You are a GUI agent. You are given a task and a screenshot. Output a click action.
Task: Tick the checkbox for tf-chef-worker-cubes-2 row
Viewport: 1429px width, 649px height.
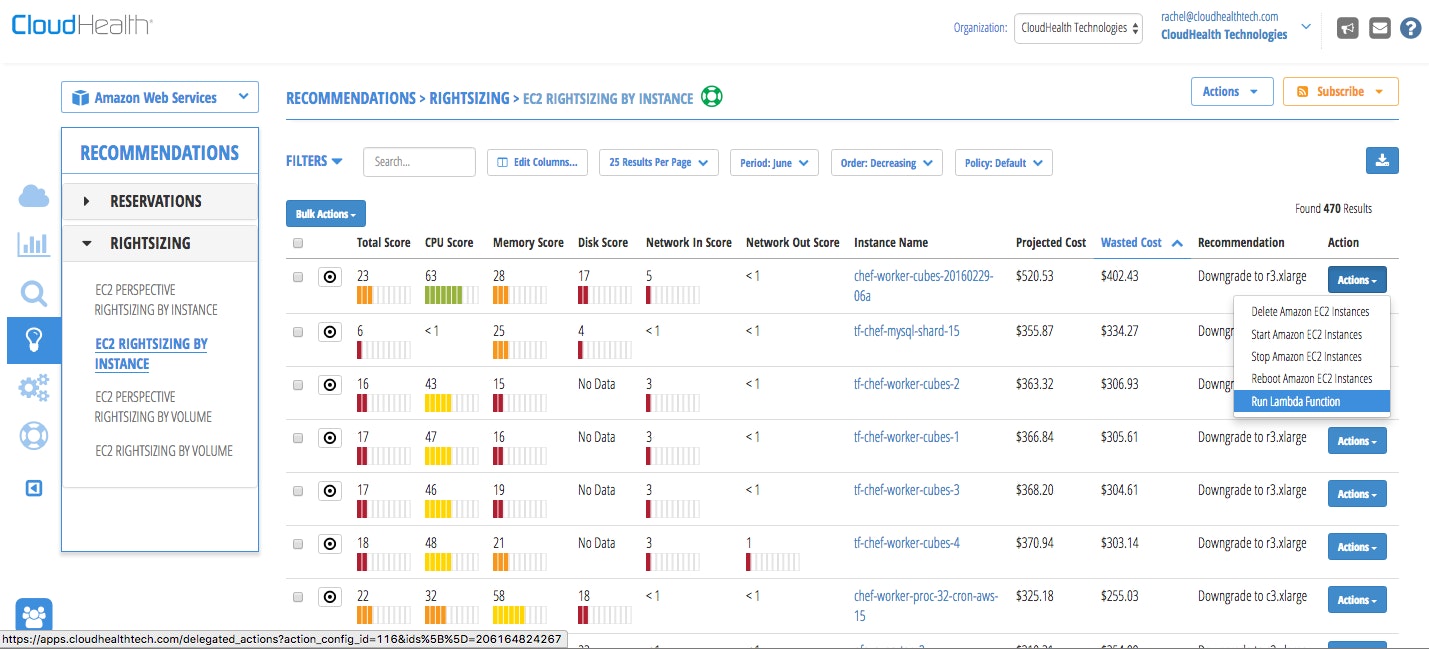(298, 384)
